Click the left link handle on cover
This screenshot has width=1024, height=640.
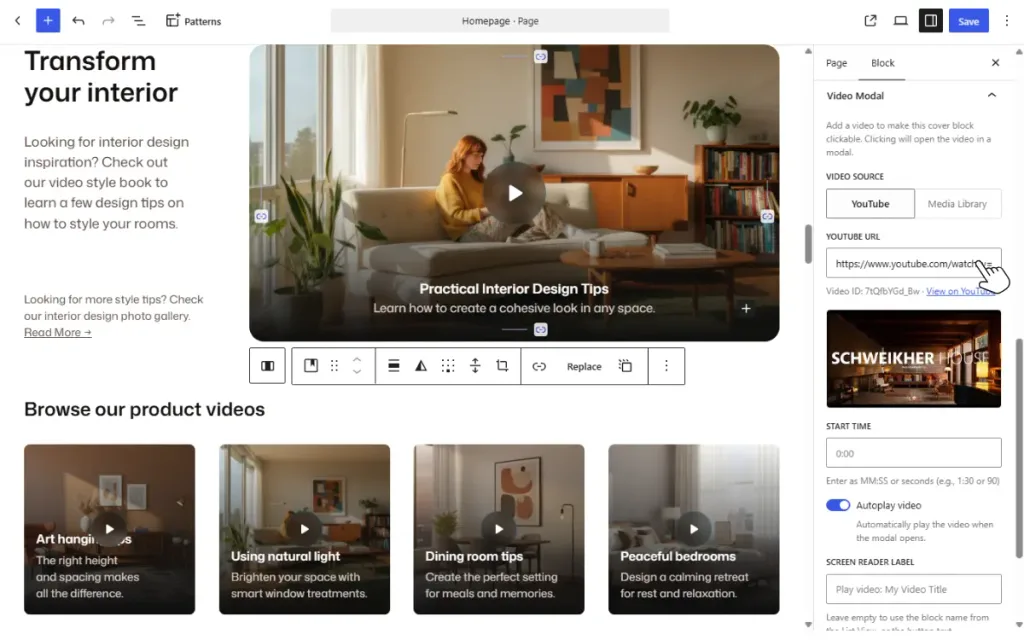261,216
